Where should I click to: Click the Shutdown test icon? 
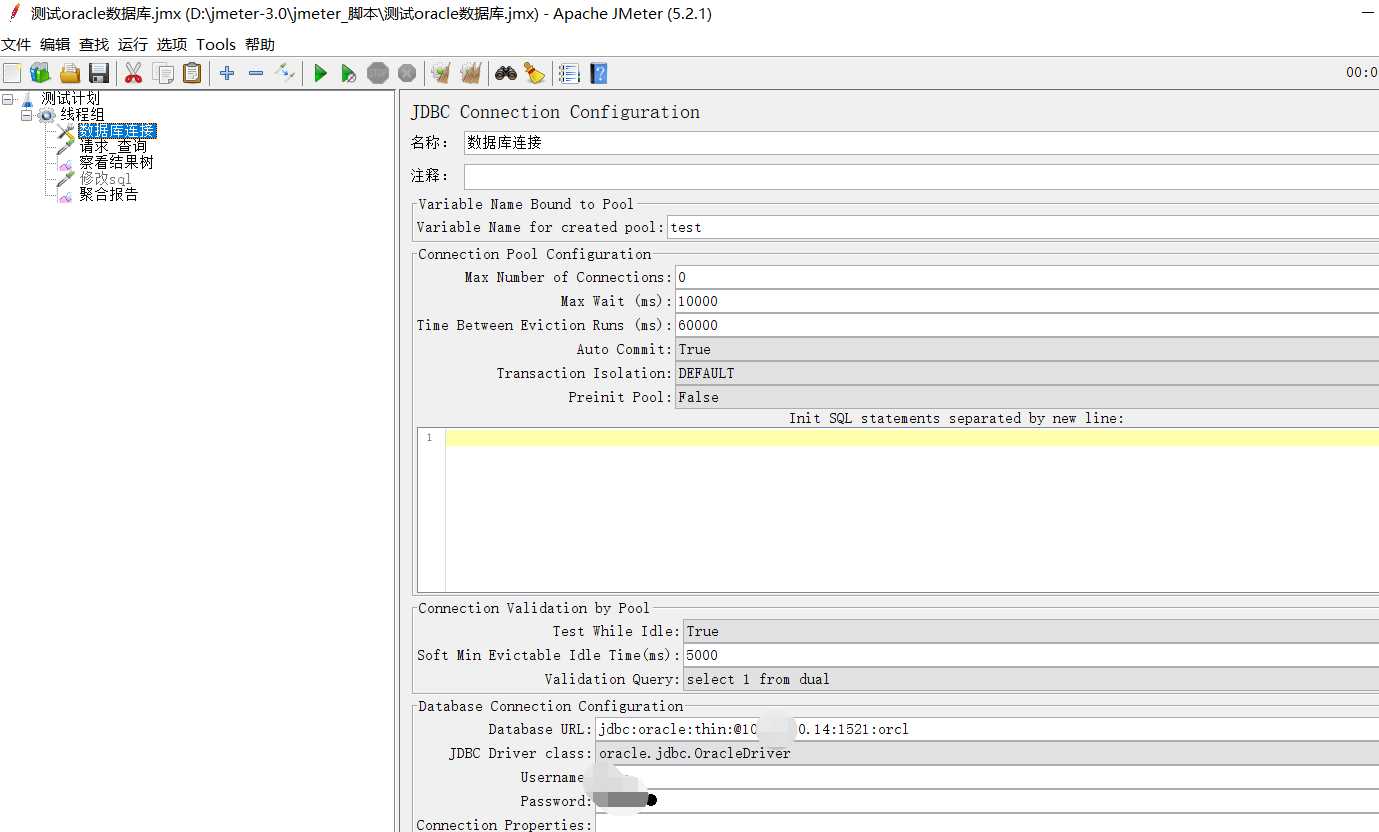[x=407, y=73]
